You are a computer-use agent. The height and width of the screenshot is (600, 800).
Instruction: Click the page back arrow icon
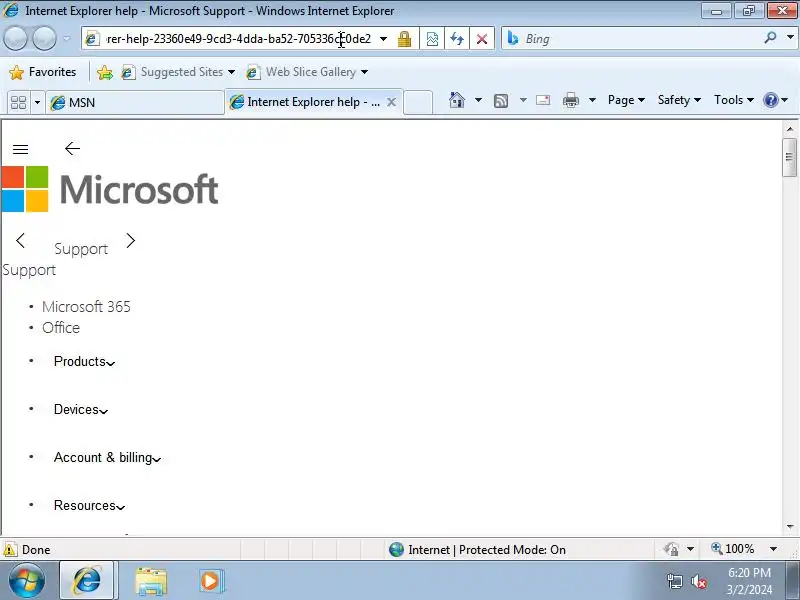click(x=72, y=148)
